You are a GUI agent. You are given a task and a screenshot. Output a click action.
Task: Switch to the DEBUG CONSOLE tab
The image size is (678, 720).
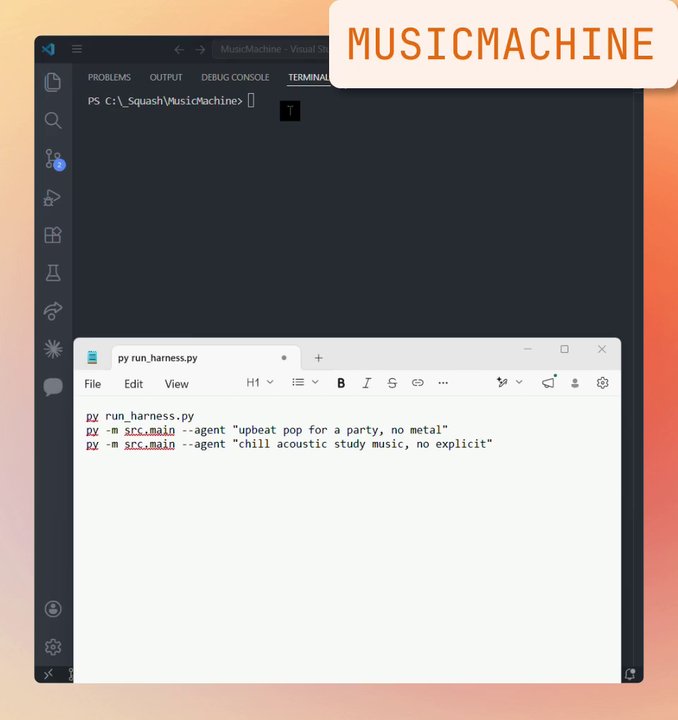click(x=235, y=77)
